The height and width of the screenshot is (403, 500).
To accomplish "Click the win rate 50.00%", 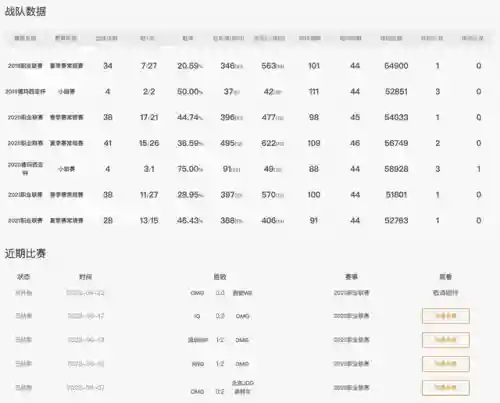I will [x=190, y=91].
